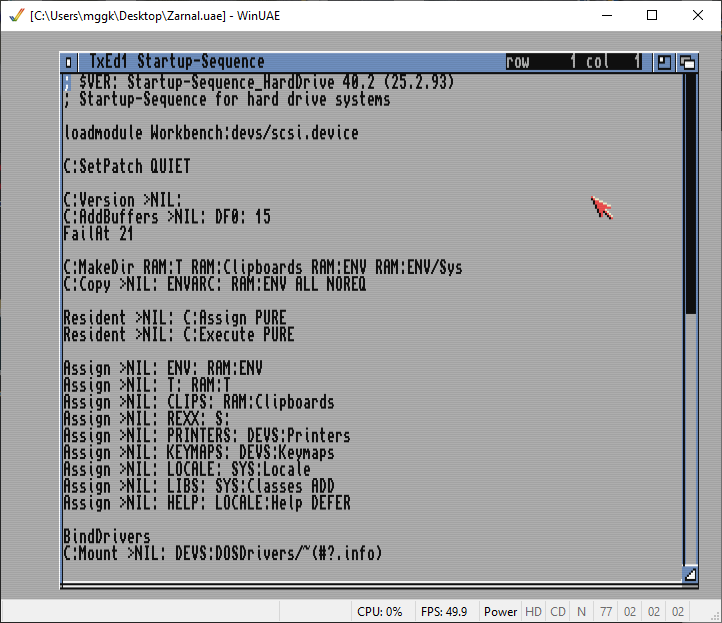This screenshot has width=722, height=623.
Task: Click the WinUAE checkmark title bar icon
Action: coord(17,16)
